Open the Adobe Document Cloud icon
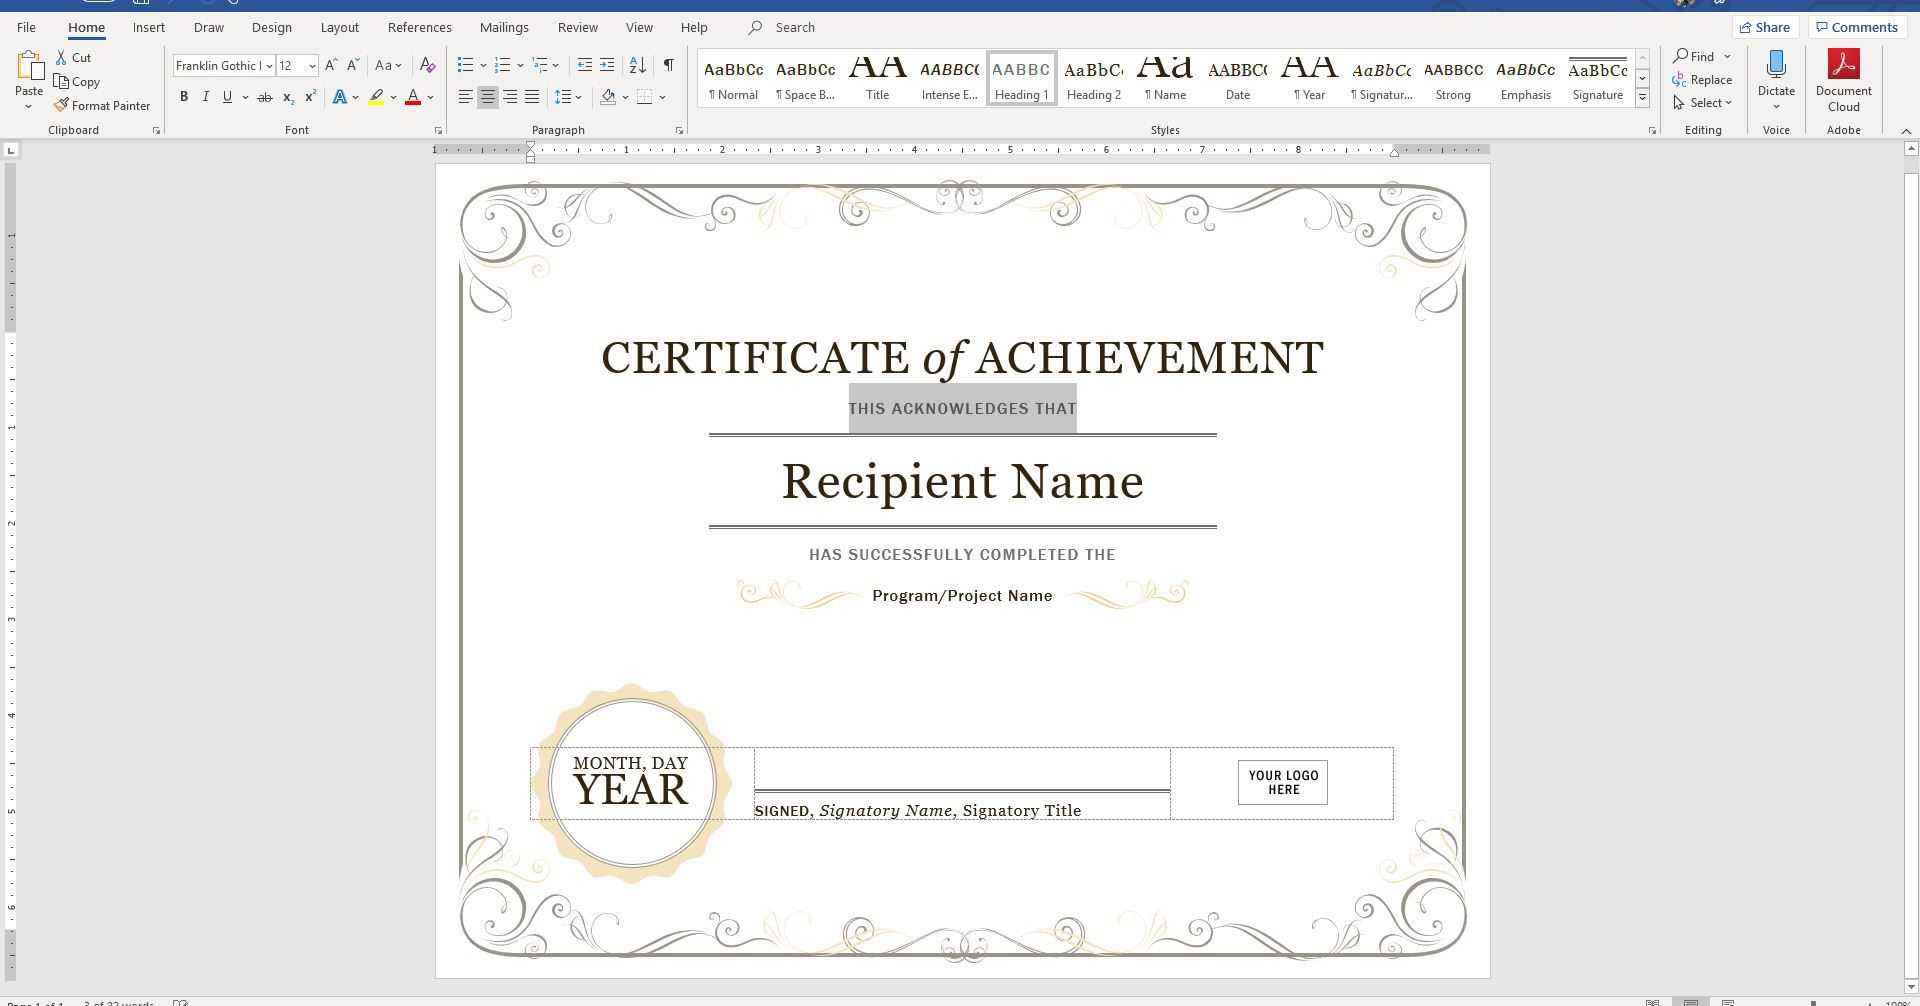 pos(1843,66)
